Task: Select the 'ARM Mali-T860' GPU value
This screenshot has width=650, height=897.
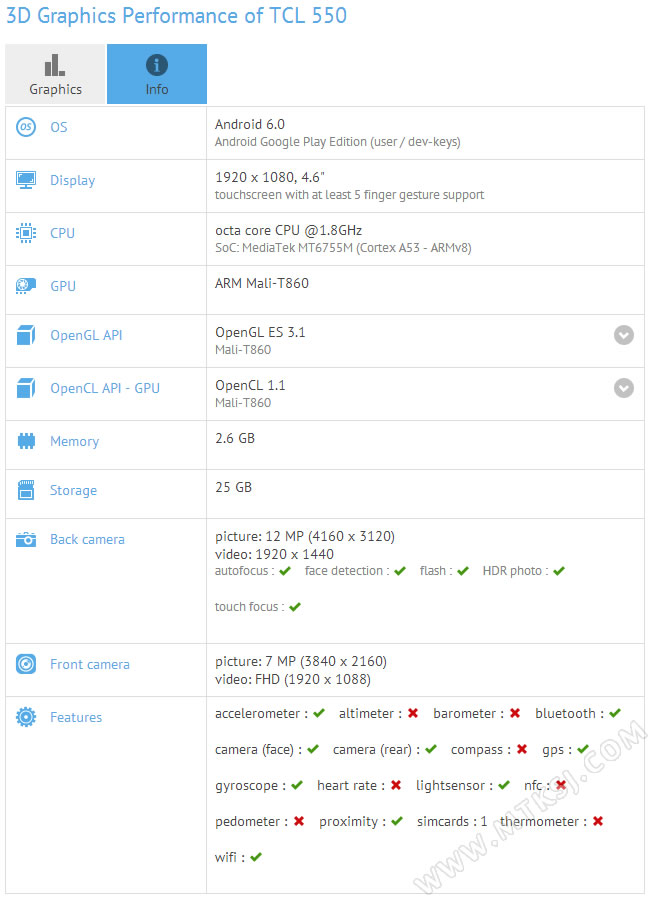Action: (x=262, y=283)
